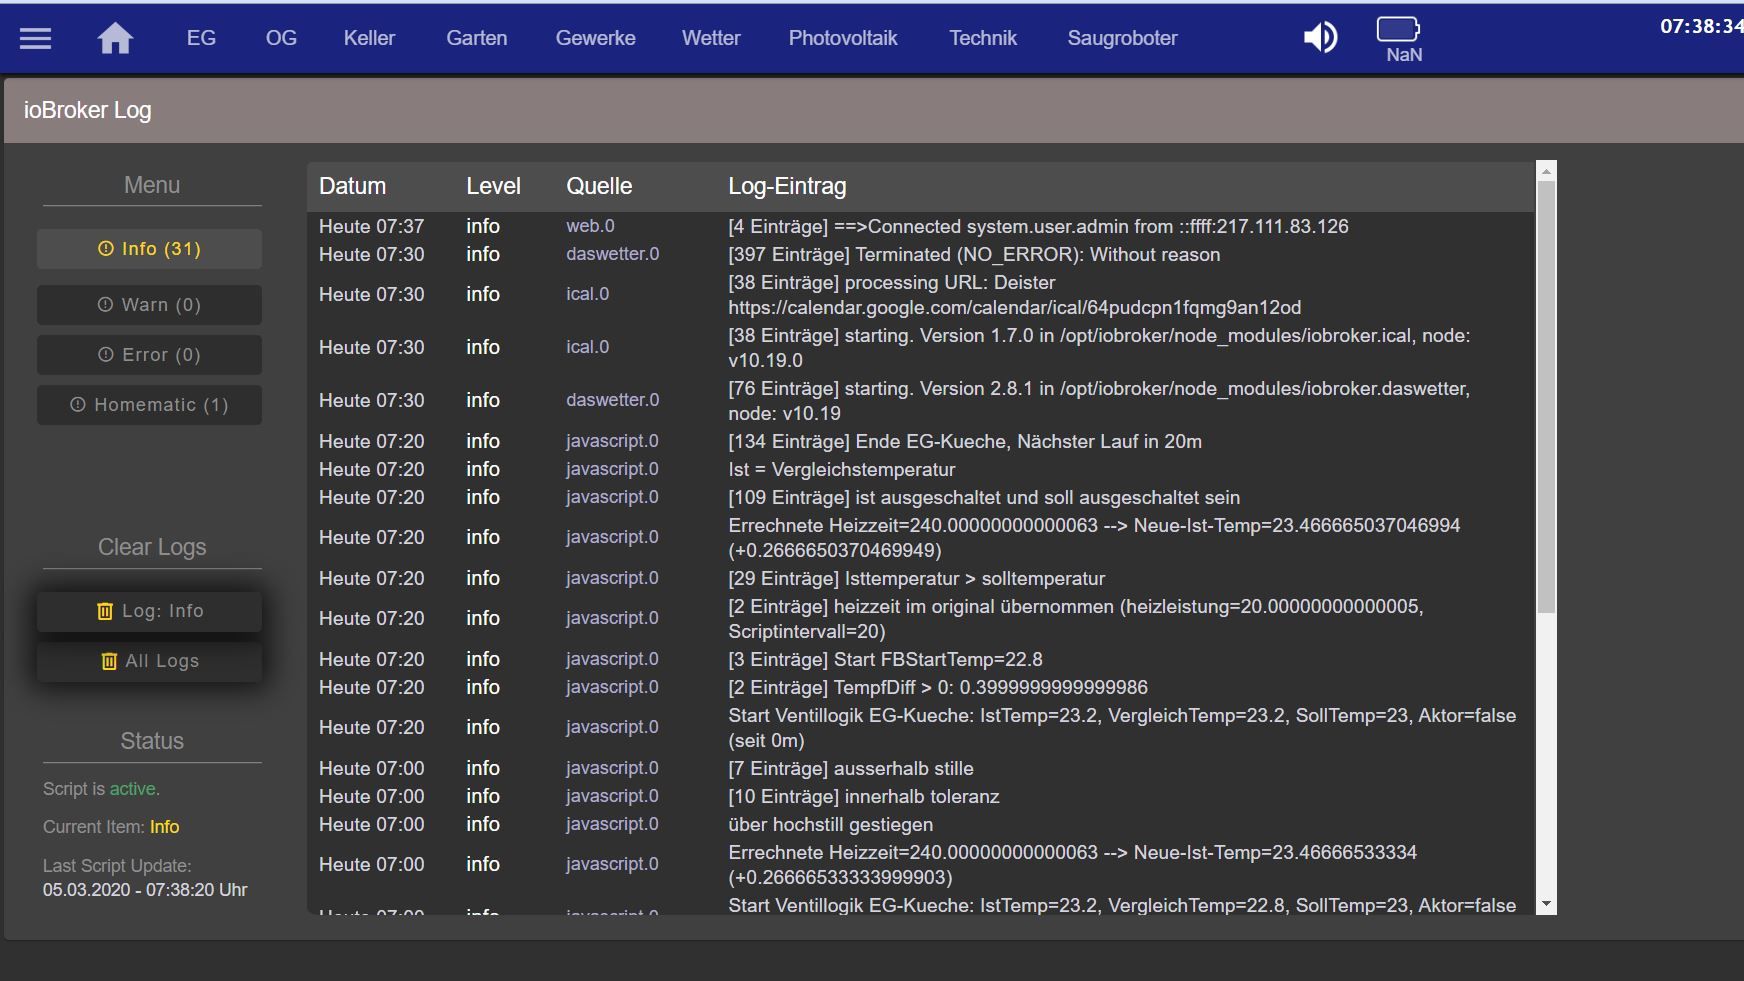Viewport: 1744px width, 981px height.
Task: Open the EG navigation tab
Action: point(201,38)
